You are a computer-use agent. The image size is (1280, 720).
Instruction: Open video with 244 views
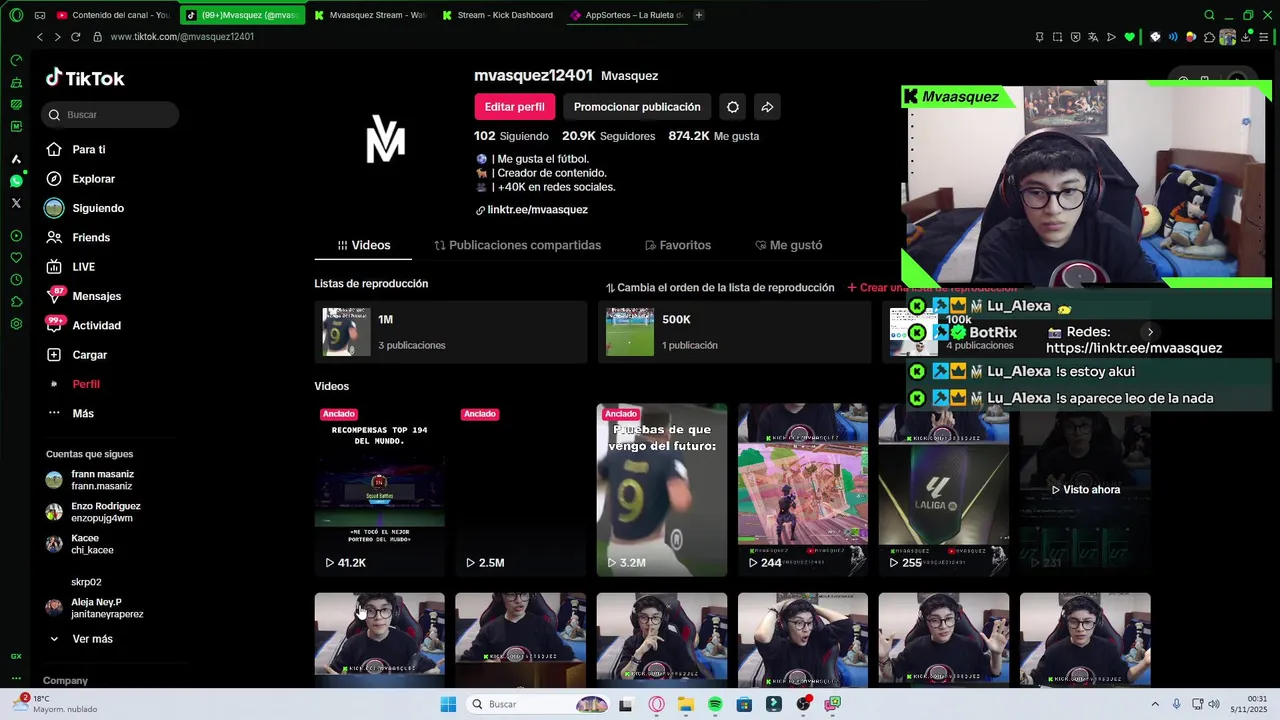(803, 490)
